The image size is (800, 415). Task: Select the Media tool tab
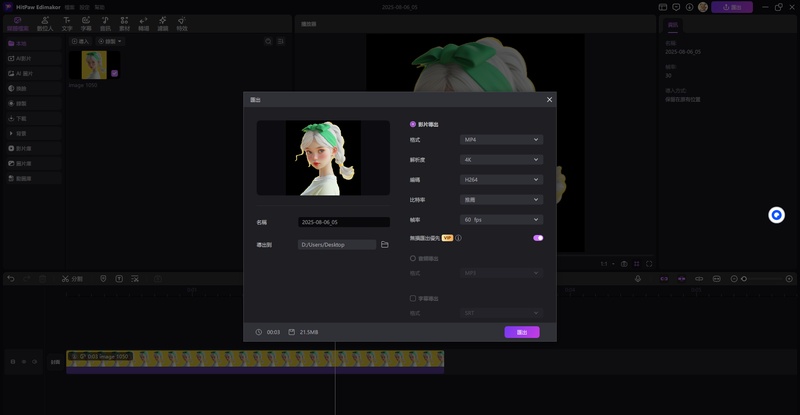coord(18,23)
